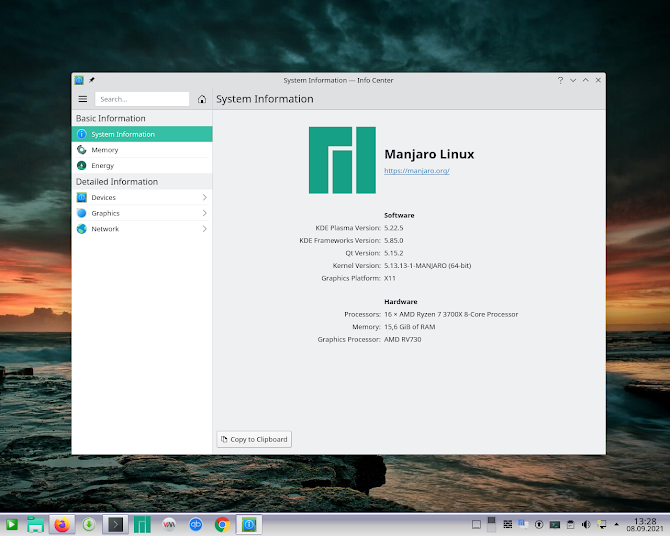Click the green download icon in taskbar

click(89, 524)
